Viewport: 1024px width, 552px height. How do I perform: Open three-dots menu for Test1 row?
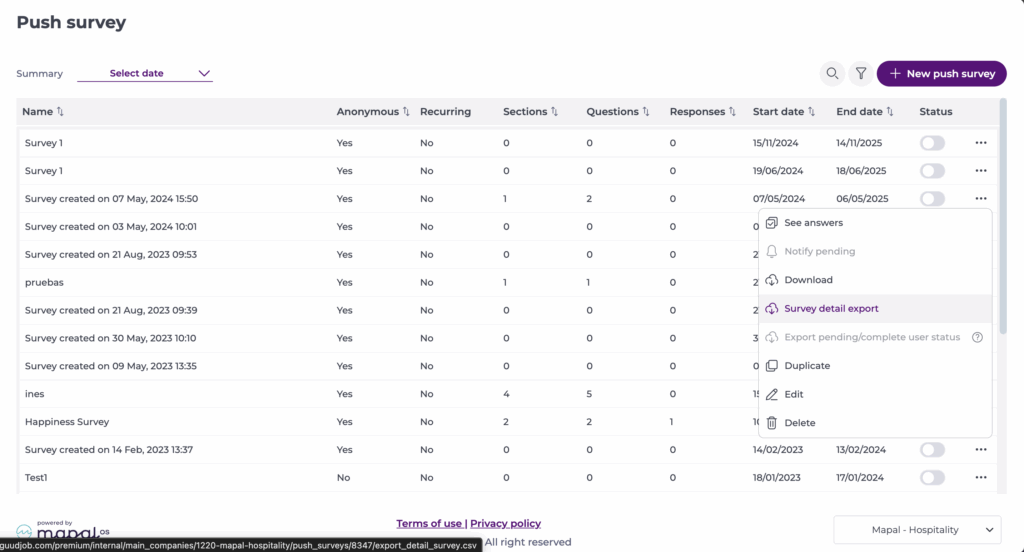coord(980,478)
